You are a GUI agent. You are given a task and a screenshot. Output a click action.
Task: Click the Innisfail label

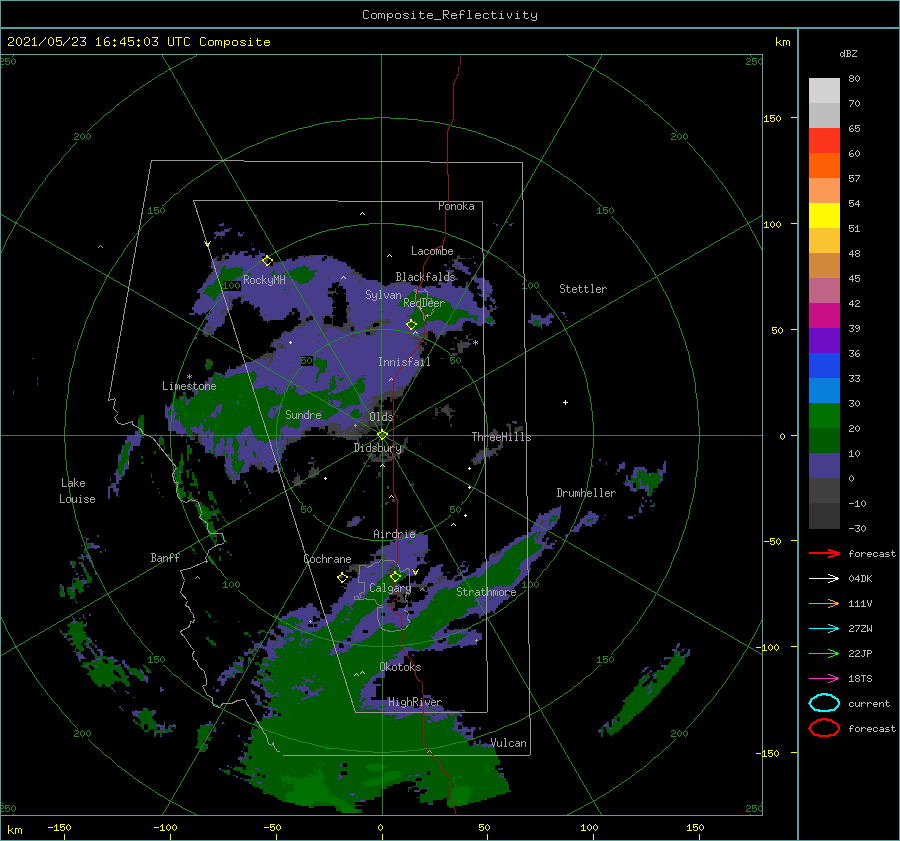(x=404, y=362)
